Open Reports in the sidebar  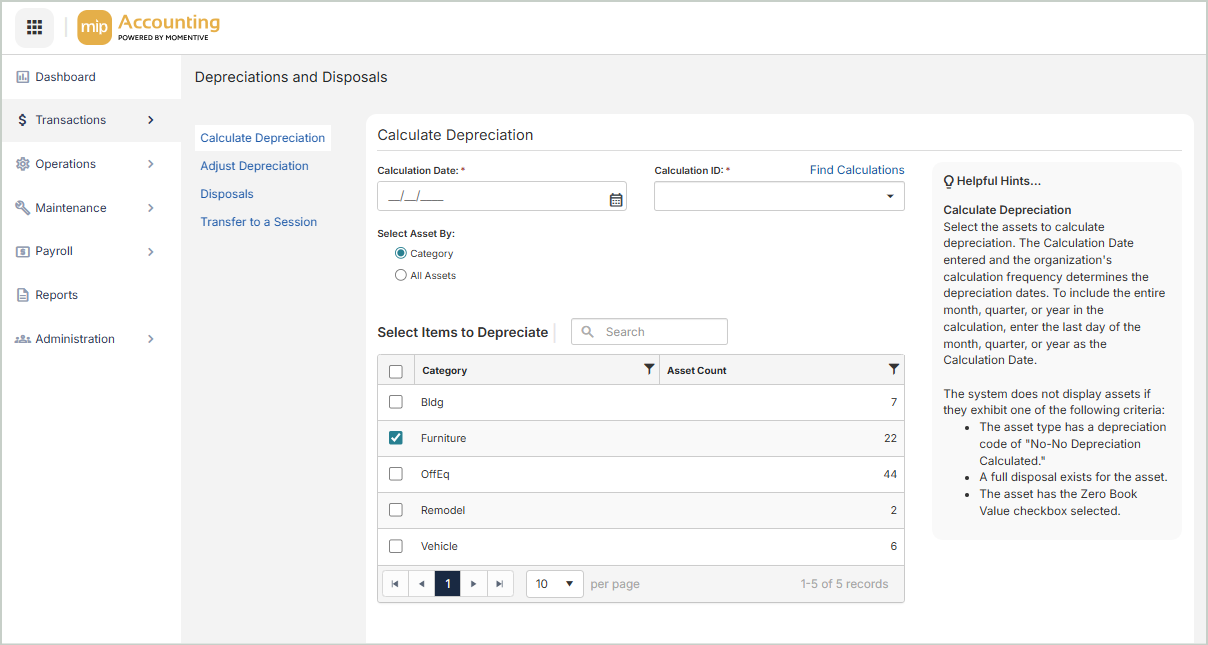tap(56, 295)
